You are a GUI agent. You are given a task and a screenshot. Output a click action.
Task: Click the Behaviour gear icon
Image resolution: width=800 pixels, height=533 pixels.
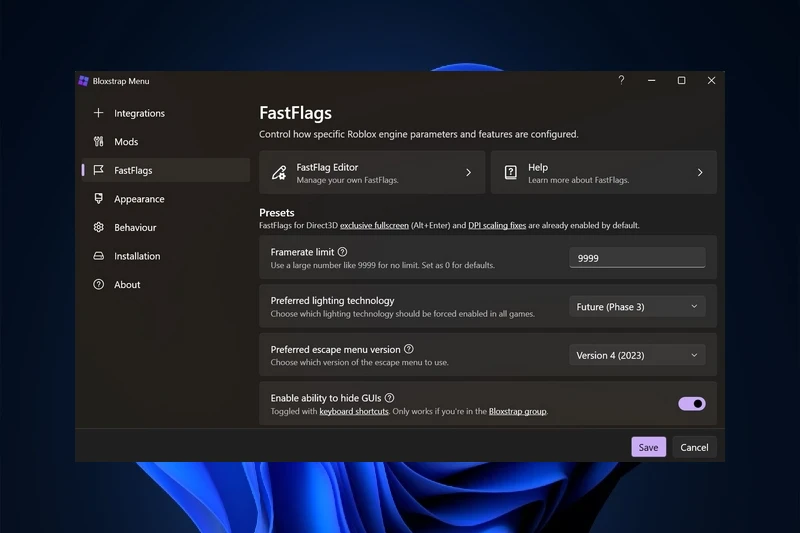tap(98, 227)
